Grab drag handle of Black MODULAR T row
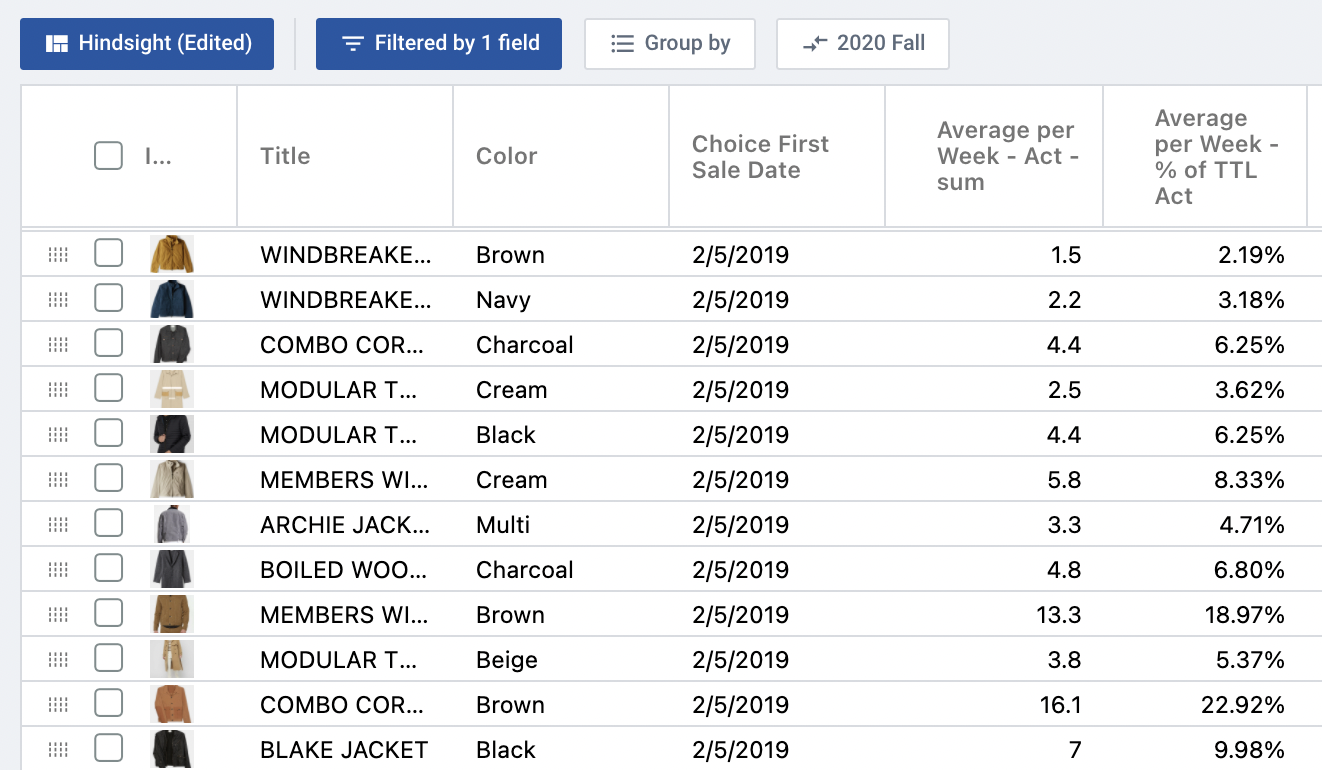This screenshot has height=770, width=1322. (x=58, y=435)
